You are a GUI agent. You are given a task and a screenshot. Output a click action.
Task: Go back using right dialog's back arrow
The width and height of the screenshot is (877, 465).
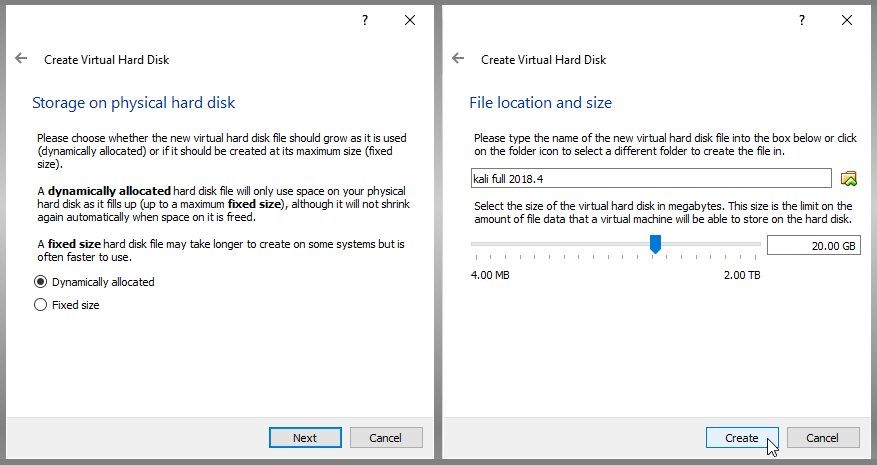click(x=458, y=58)
